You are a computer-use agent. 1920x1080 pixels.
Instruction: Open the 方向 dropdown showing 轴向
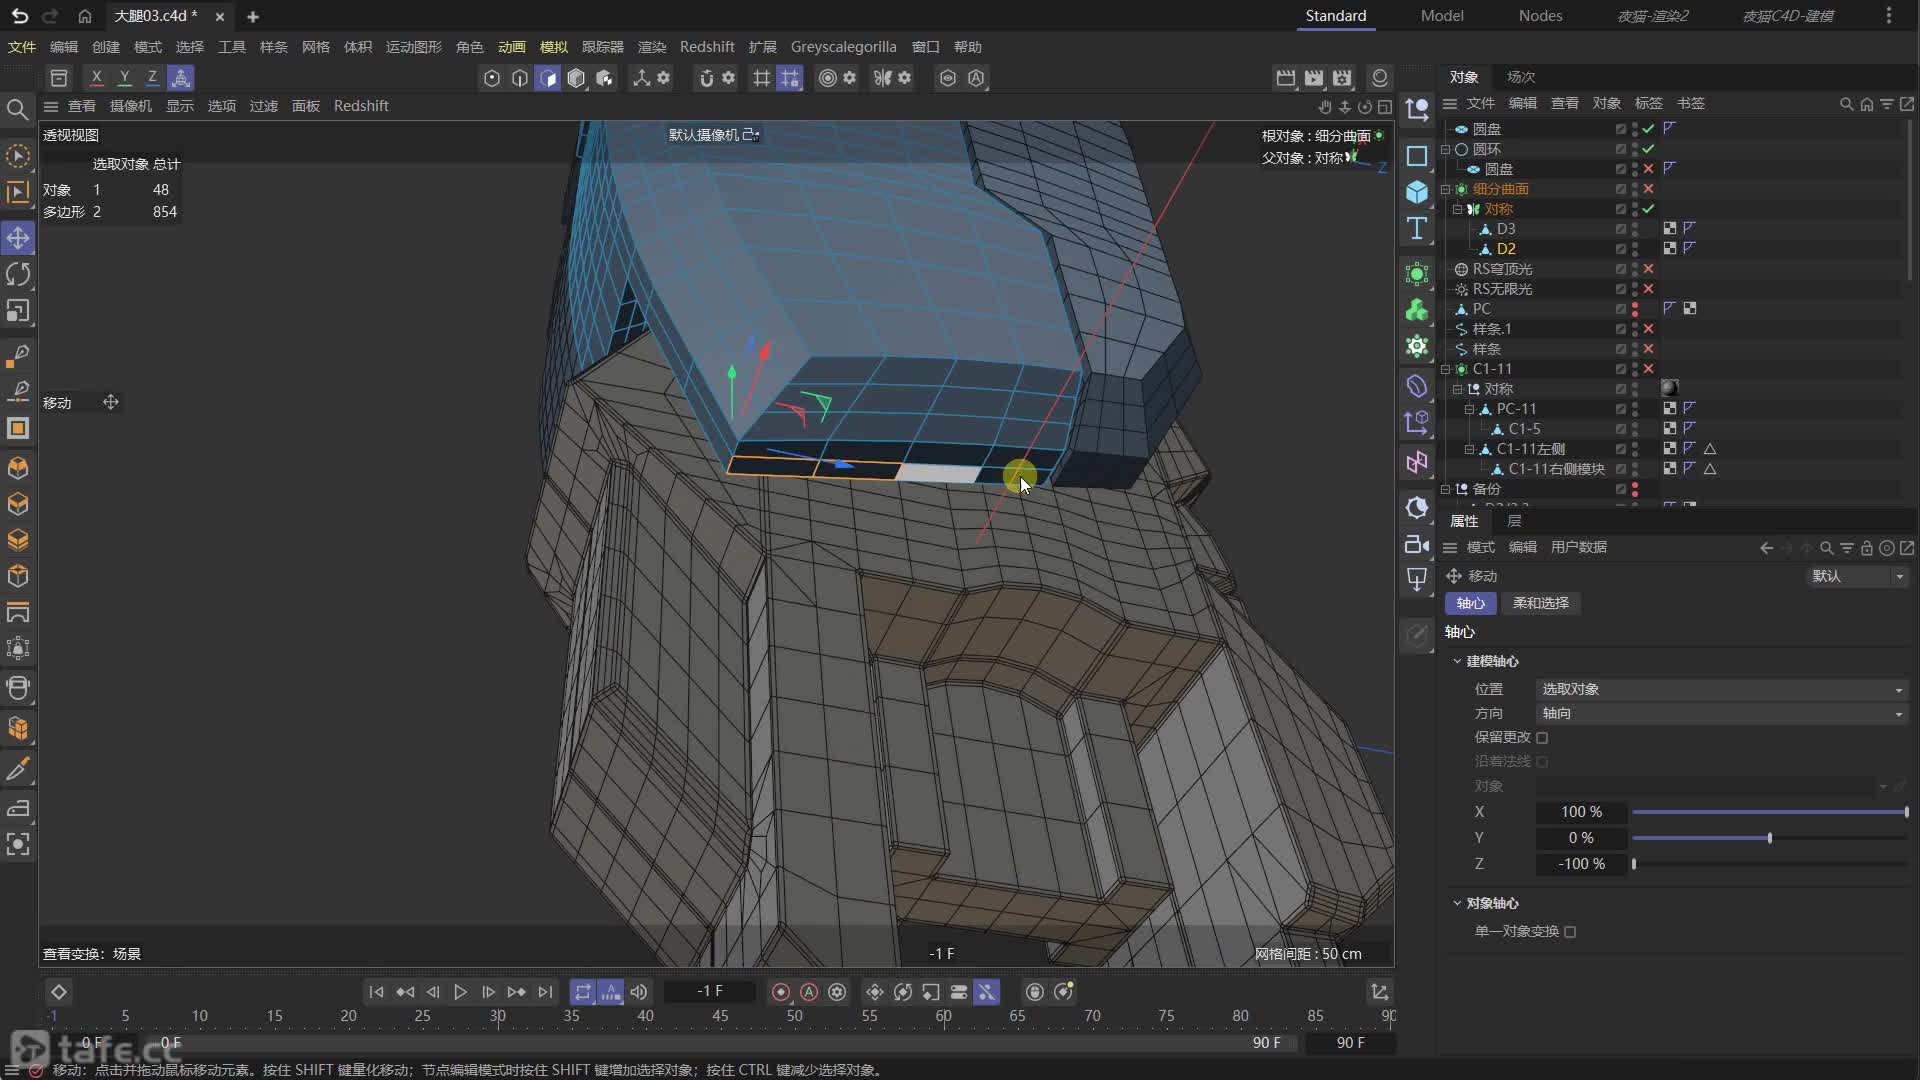coord(1720,713)
